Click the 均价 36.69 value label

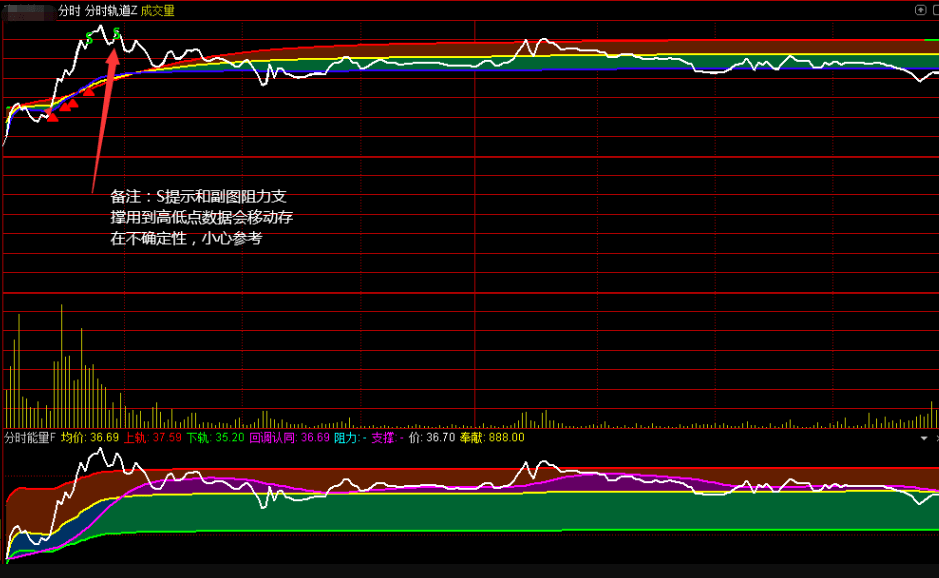(x=90, y=438)
